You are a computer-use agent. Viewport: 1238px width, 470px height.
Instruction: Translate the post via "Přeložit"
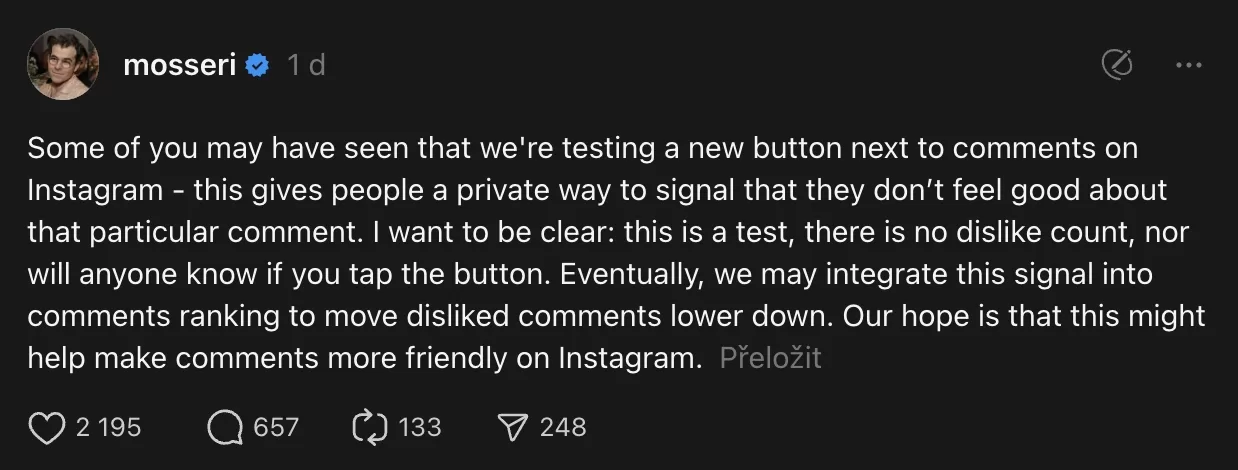pos(770,358)
